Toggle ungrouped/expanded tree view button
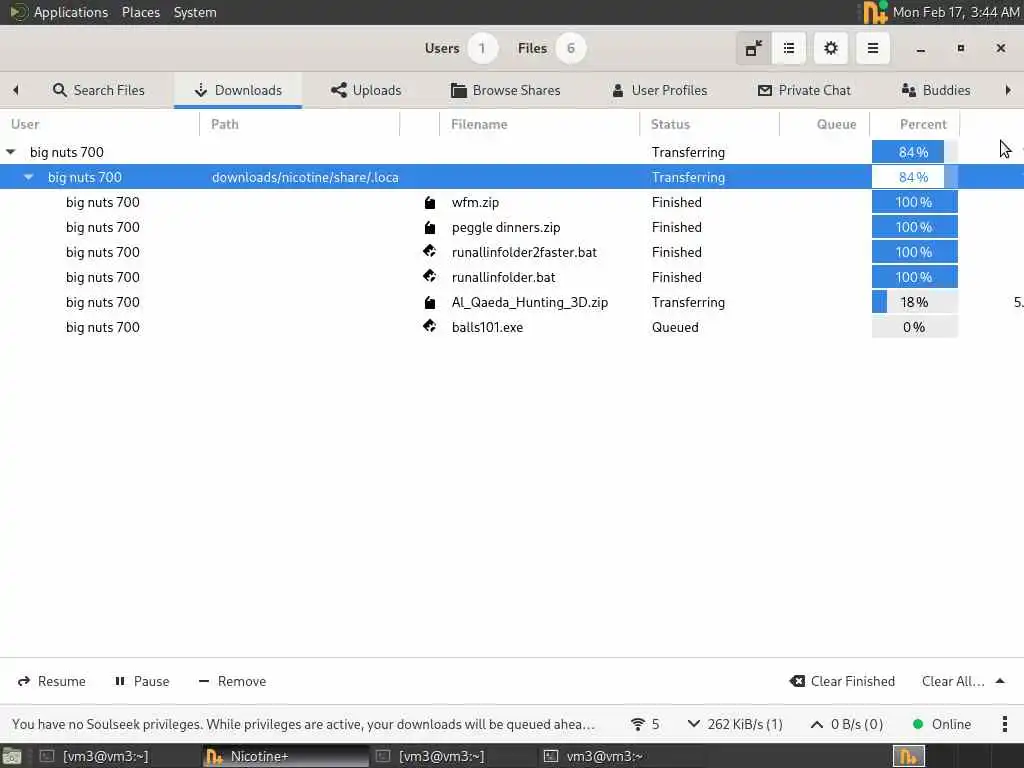 (x=754, y=48)
